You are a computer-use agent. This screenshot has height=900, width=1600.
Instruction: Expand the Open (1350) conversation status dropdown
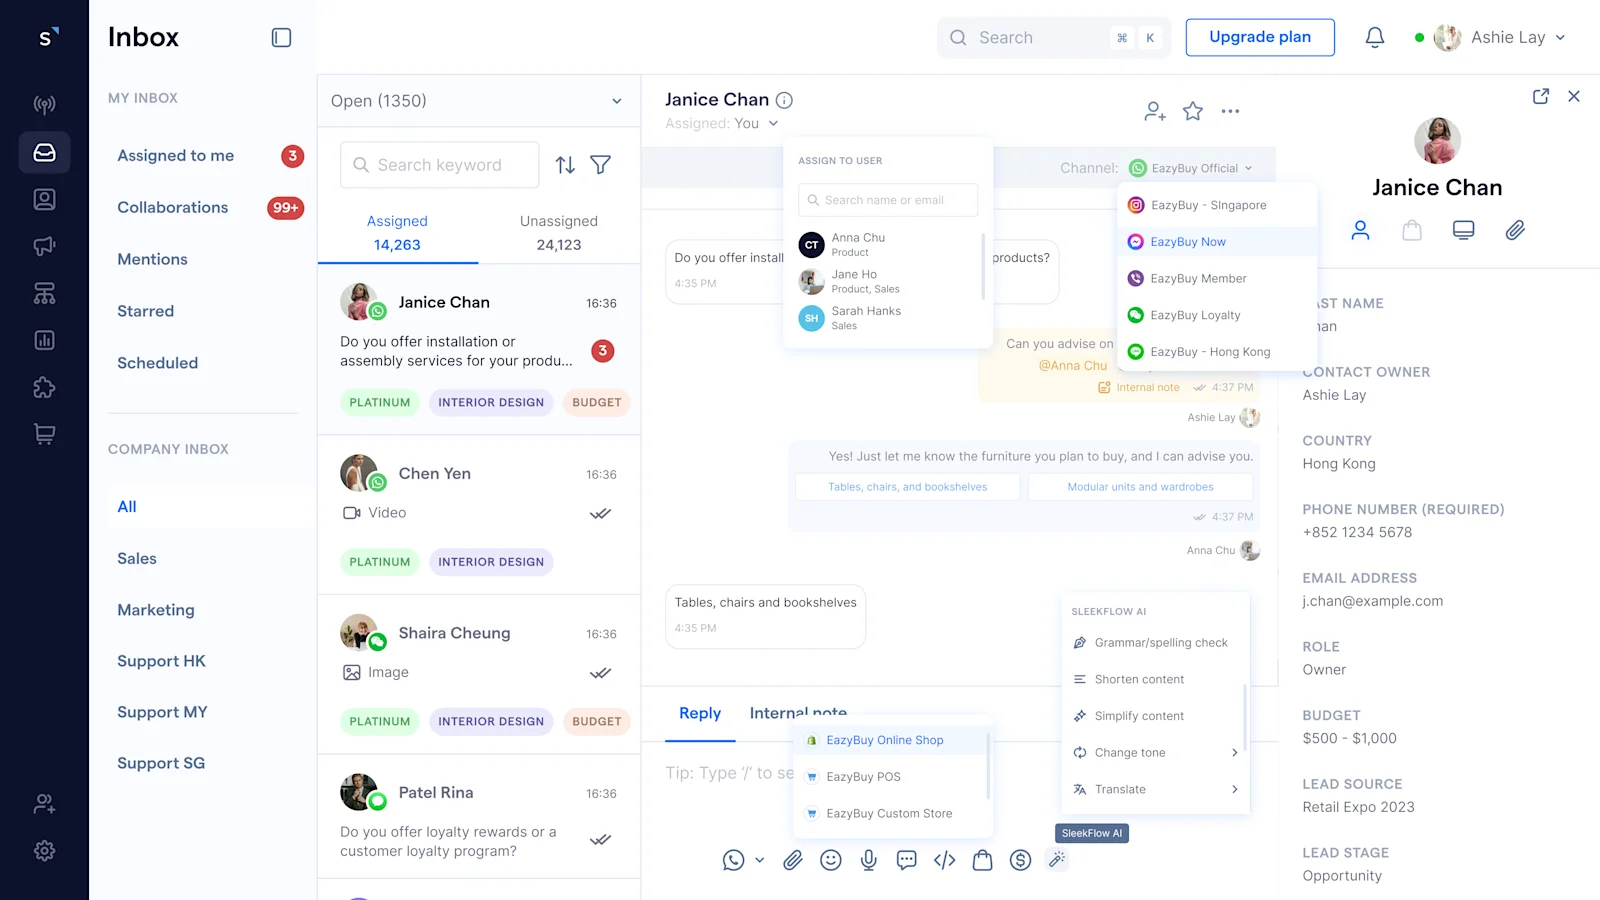[x=478, y=100]
